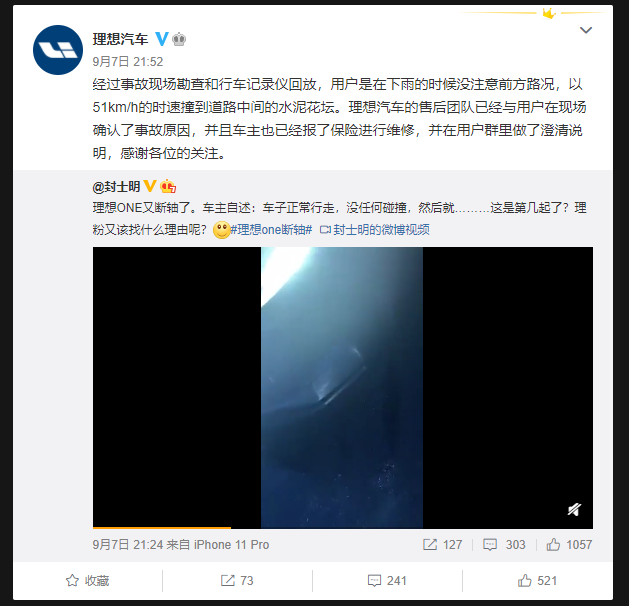Click the orange V badge beside 封士明
Screen dimensions: 629x606
150,186
